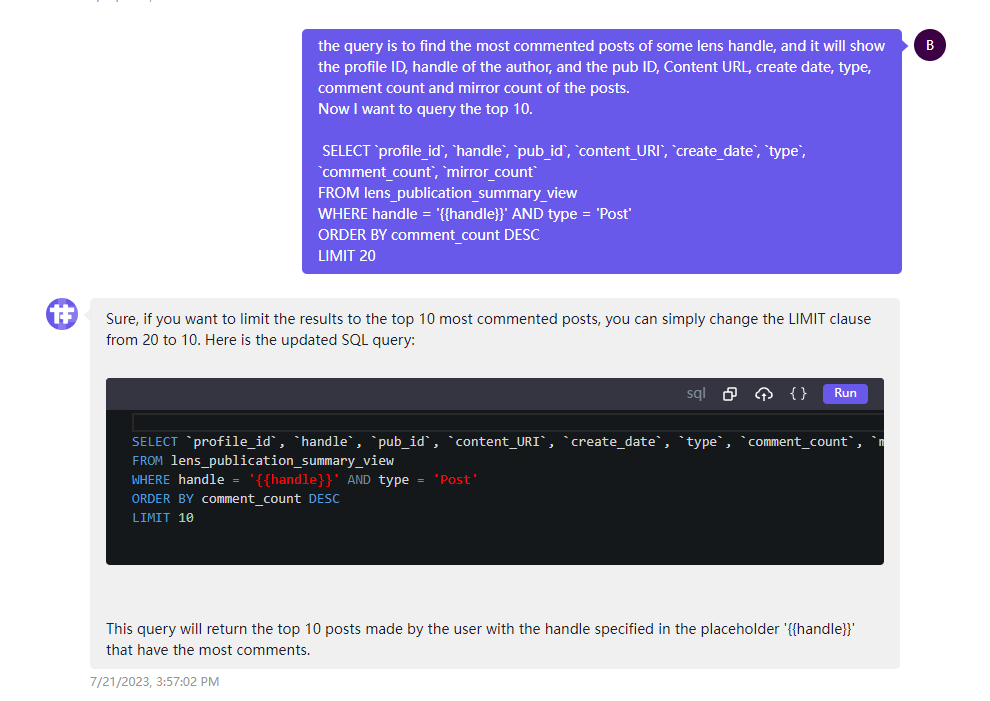This screenshot has width=990, height=701.
Task: Click the sql language label
Action: click(x=696, y=394)
